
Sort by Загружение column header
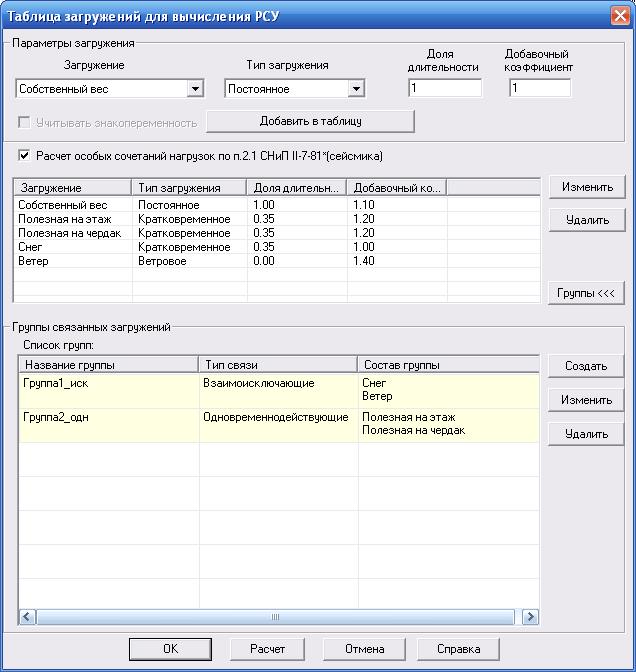pos(73,188)
